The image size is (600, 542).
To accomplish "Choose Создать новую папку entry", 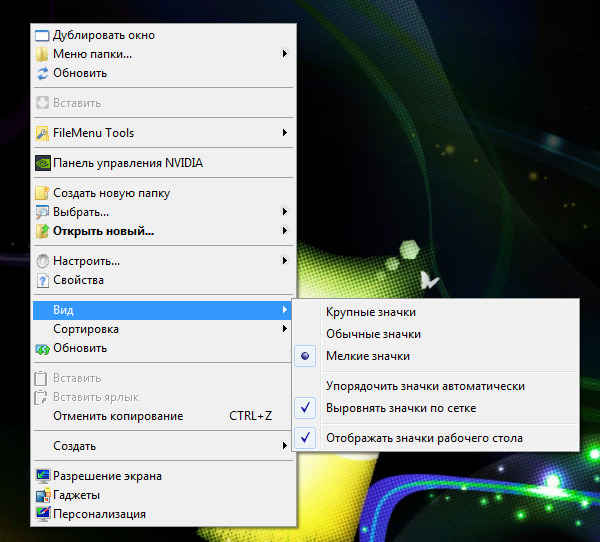I will click(163, 193).
